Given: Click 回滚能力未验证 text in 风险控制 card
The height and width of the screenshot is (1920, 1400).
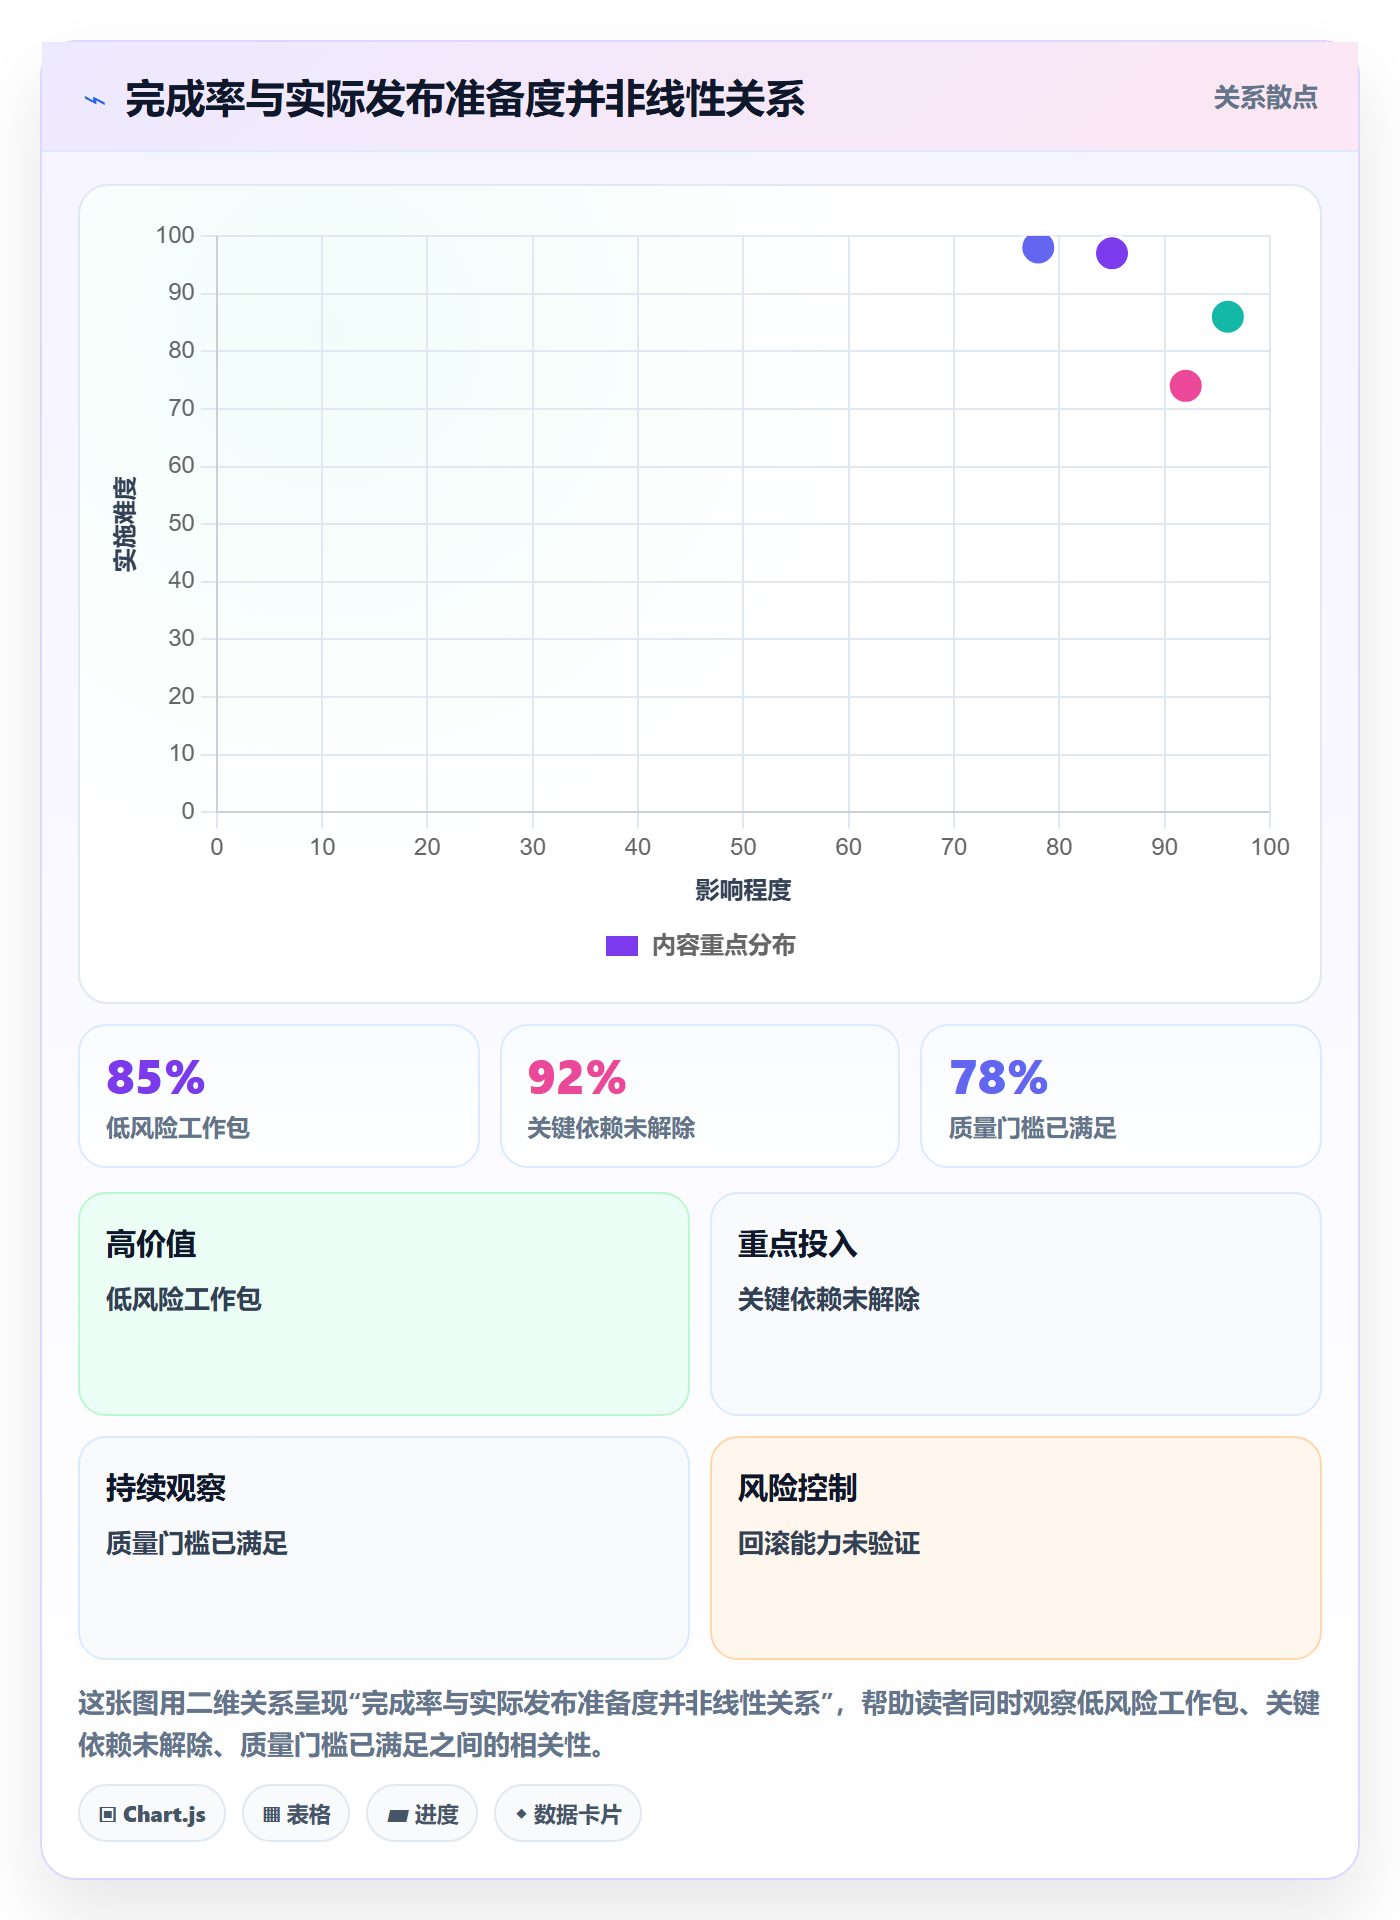Looking at the screenshot, I should click(829, 1543).
